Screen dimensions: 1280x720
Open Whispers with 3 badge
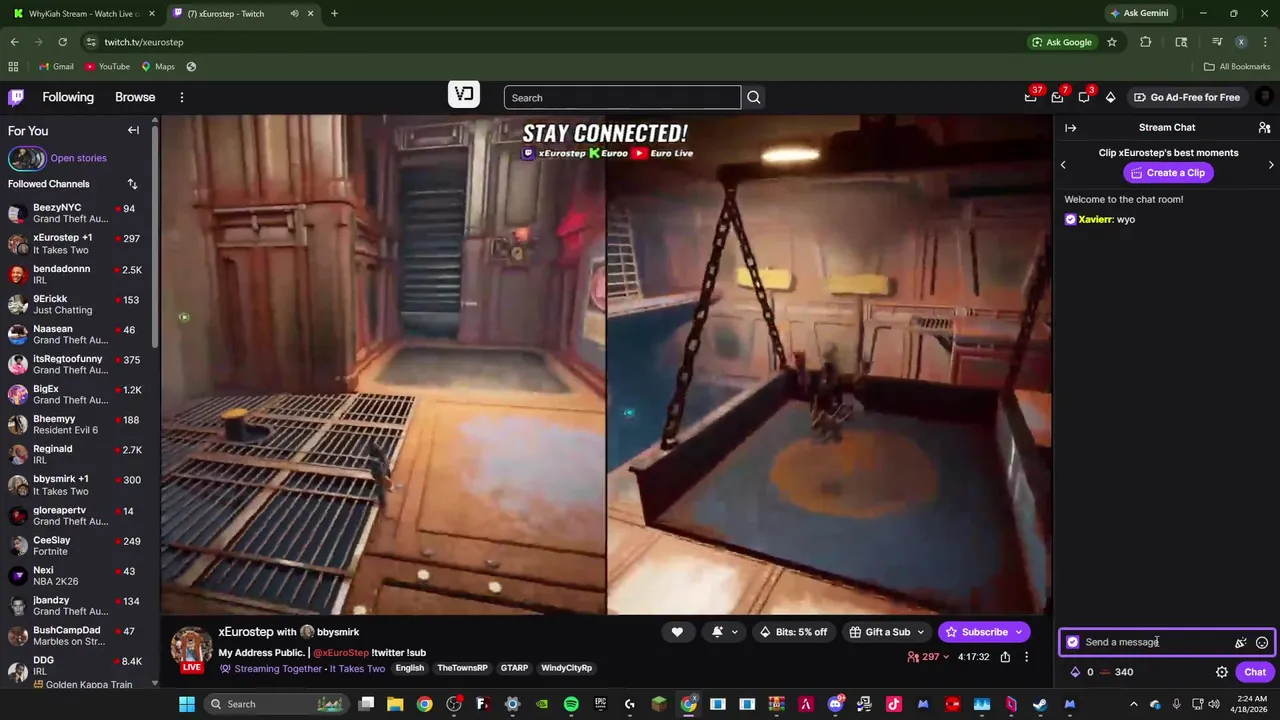click(1084, 97)
